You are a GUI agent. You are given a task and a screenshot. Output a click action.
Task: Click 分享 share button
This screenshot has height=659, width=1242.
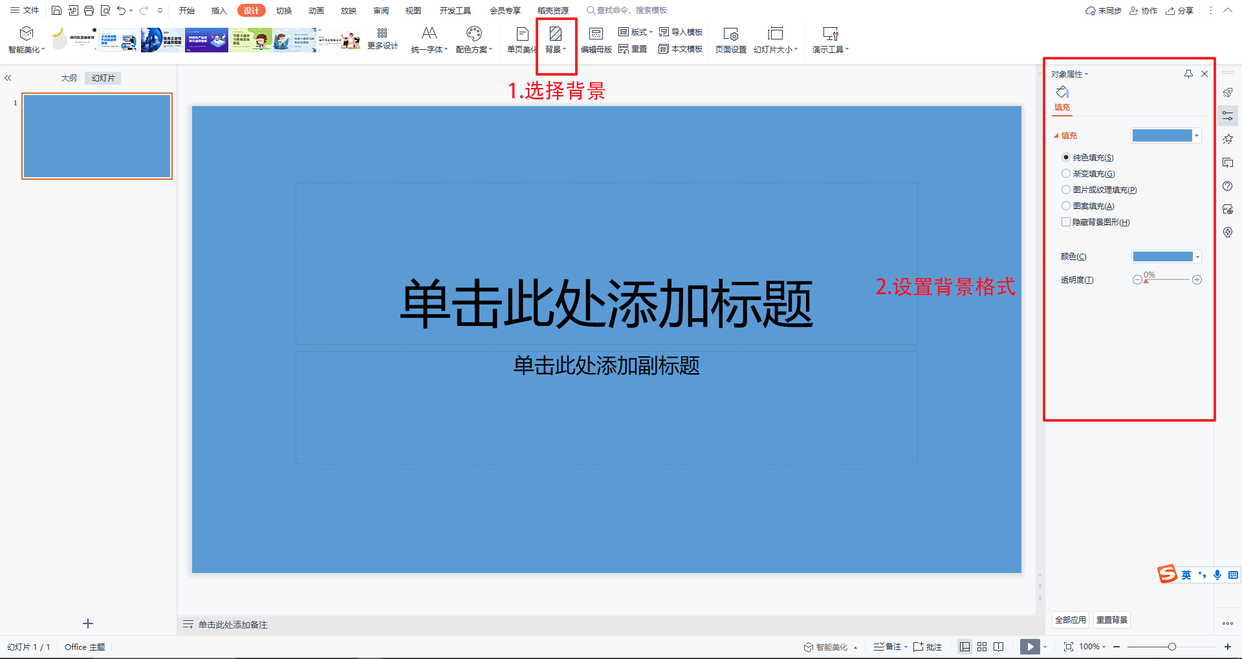click(1179, 10)
